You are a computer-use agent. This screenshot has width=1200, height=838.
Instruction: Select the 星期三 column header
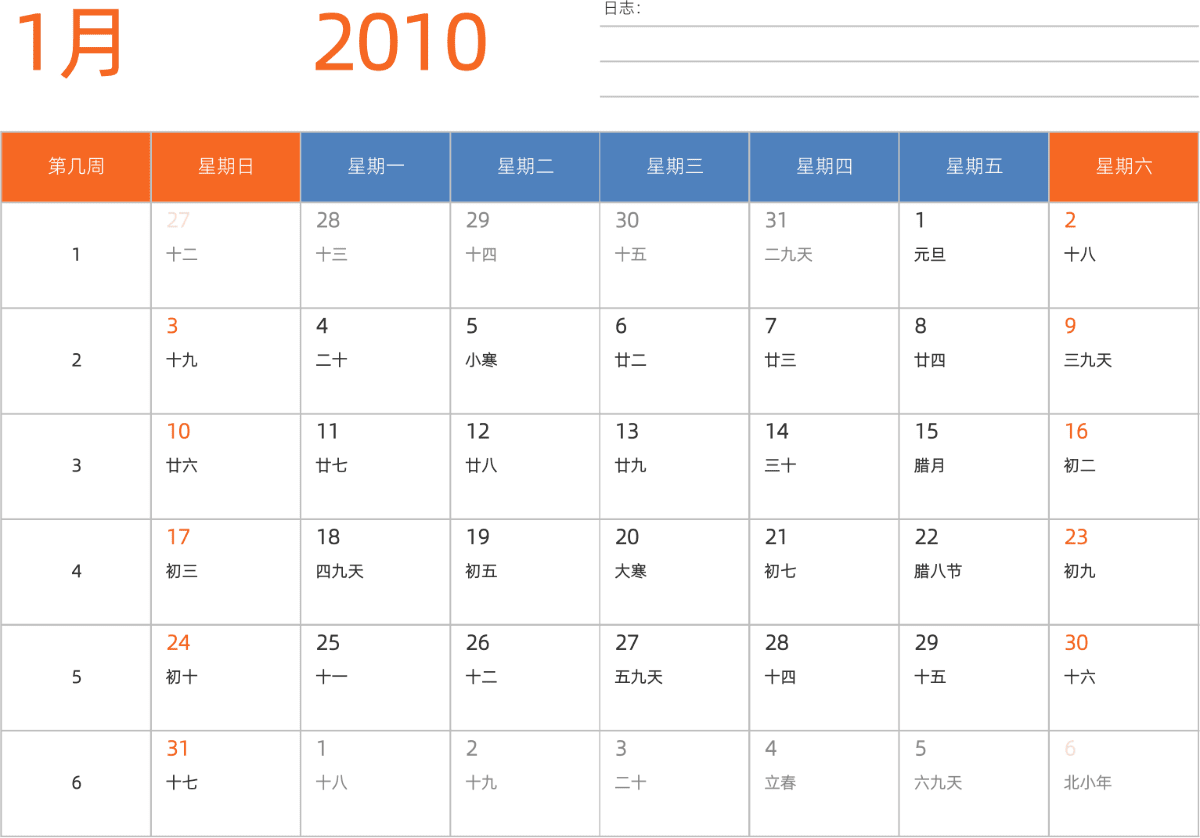(674, 167)
